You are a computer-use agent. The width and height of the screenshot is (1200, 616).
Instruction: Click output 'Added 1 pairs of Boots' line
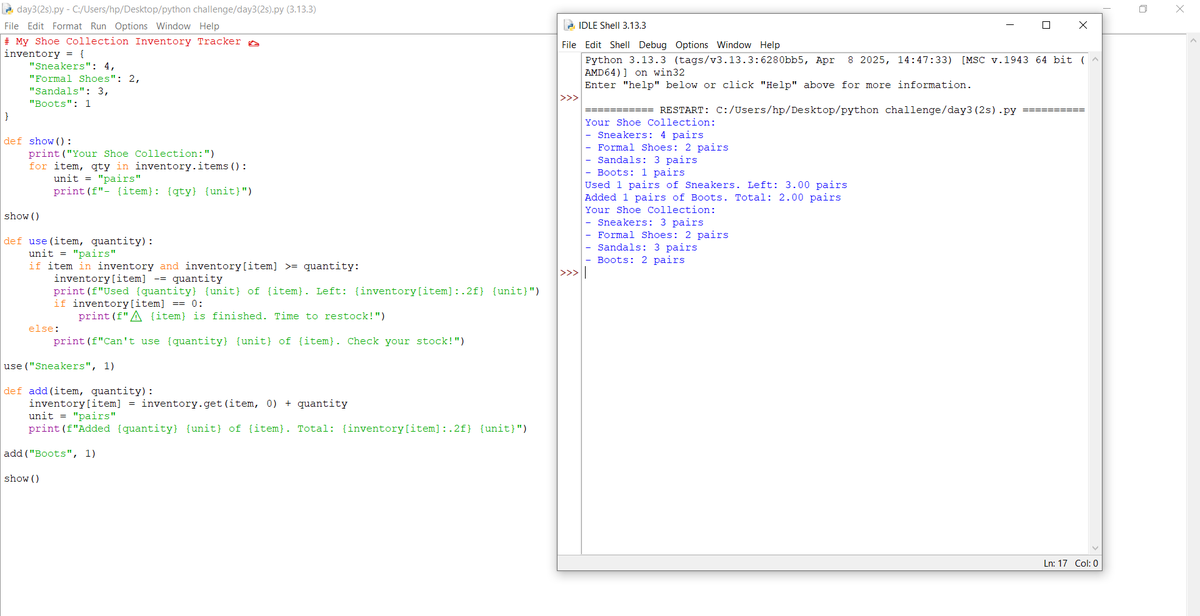click(x=713, y=198)
